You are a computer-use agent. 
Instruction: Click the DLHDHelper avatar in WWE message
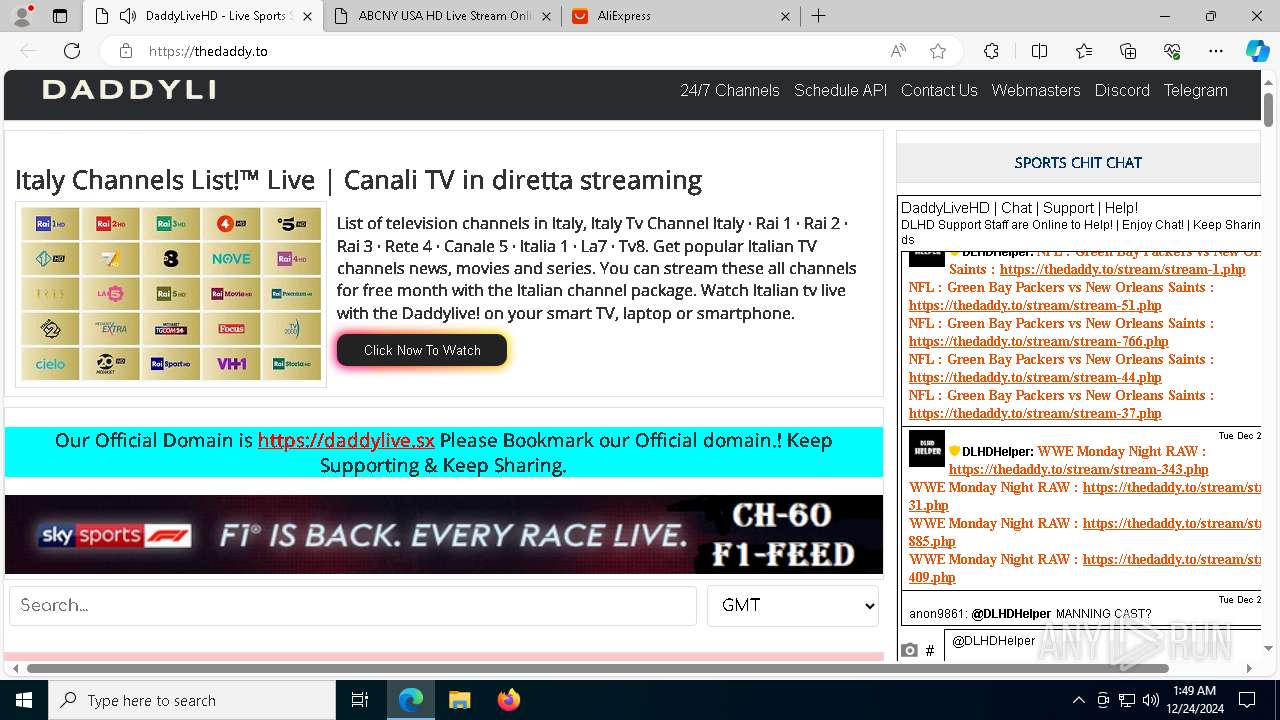(x=926, y=449)
